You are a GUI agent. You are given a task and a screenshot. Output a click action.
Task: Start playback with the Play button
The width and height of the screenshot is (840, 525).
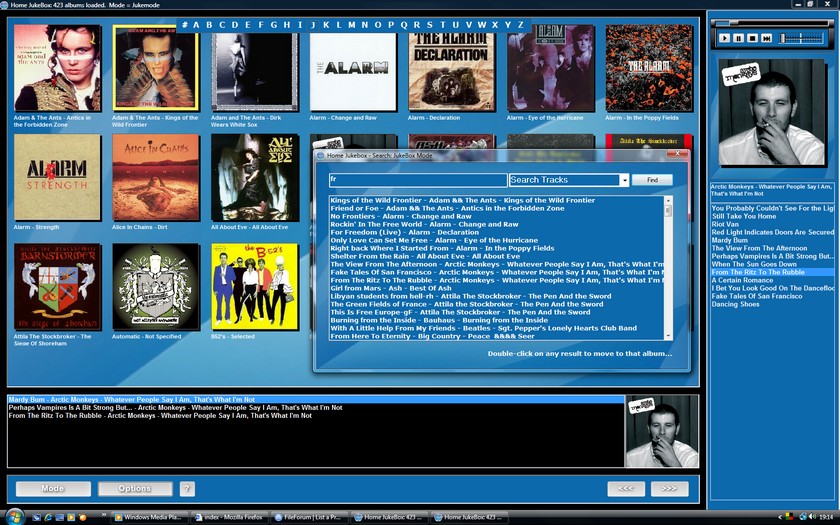tap(724, 38)
